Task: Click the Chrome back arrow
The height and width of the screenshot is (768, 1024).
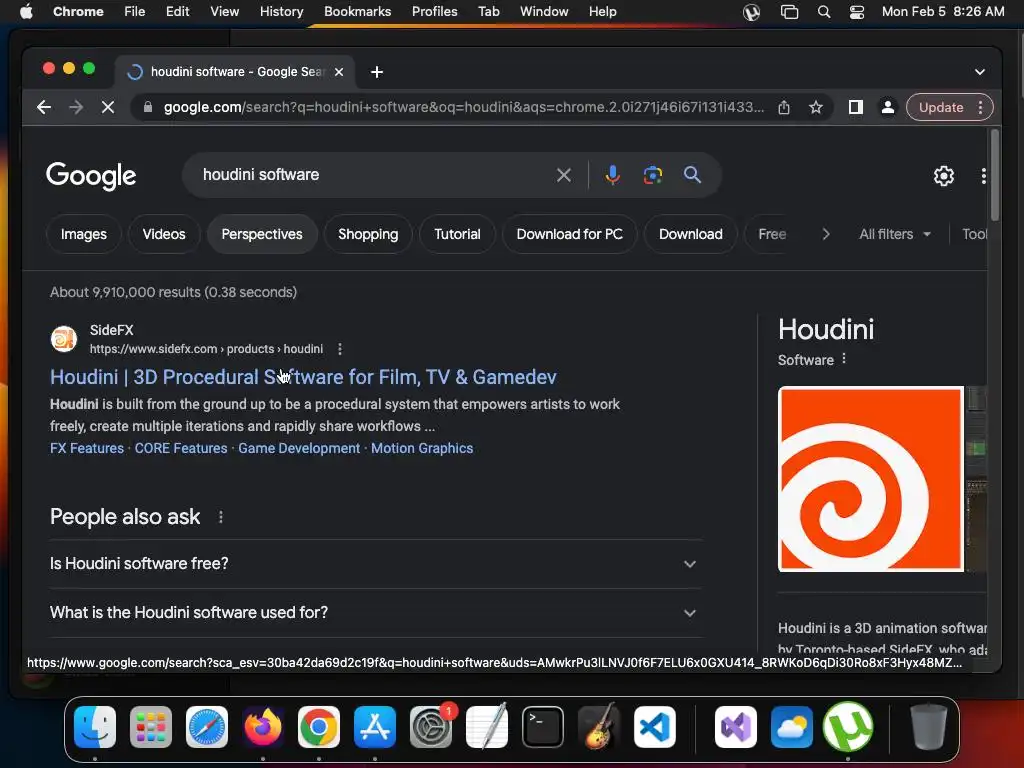Action: pos(44,107)
